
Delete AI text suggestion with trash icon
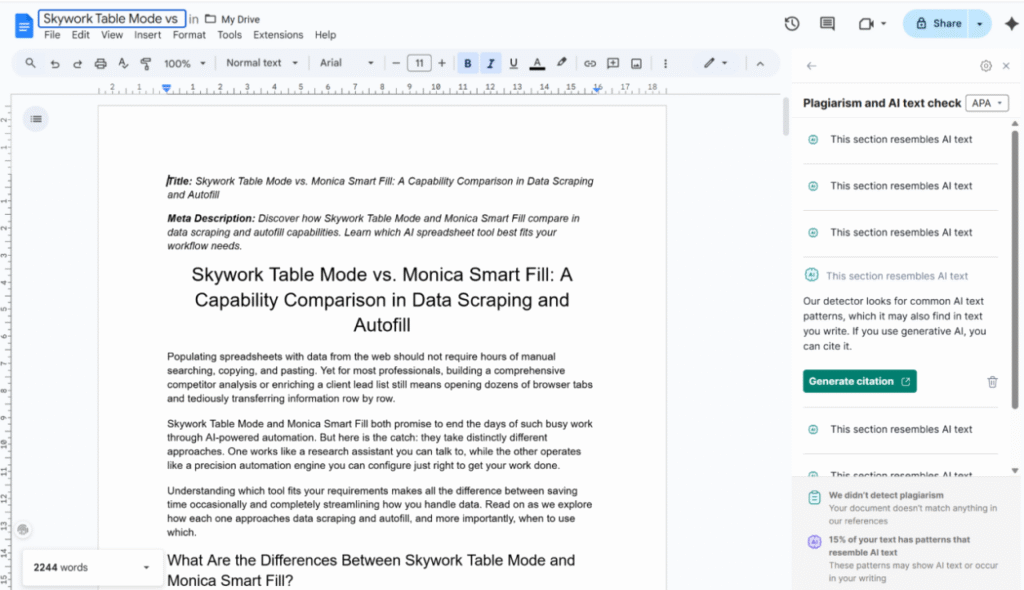tap(992, 381)
